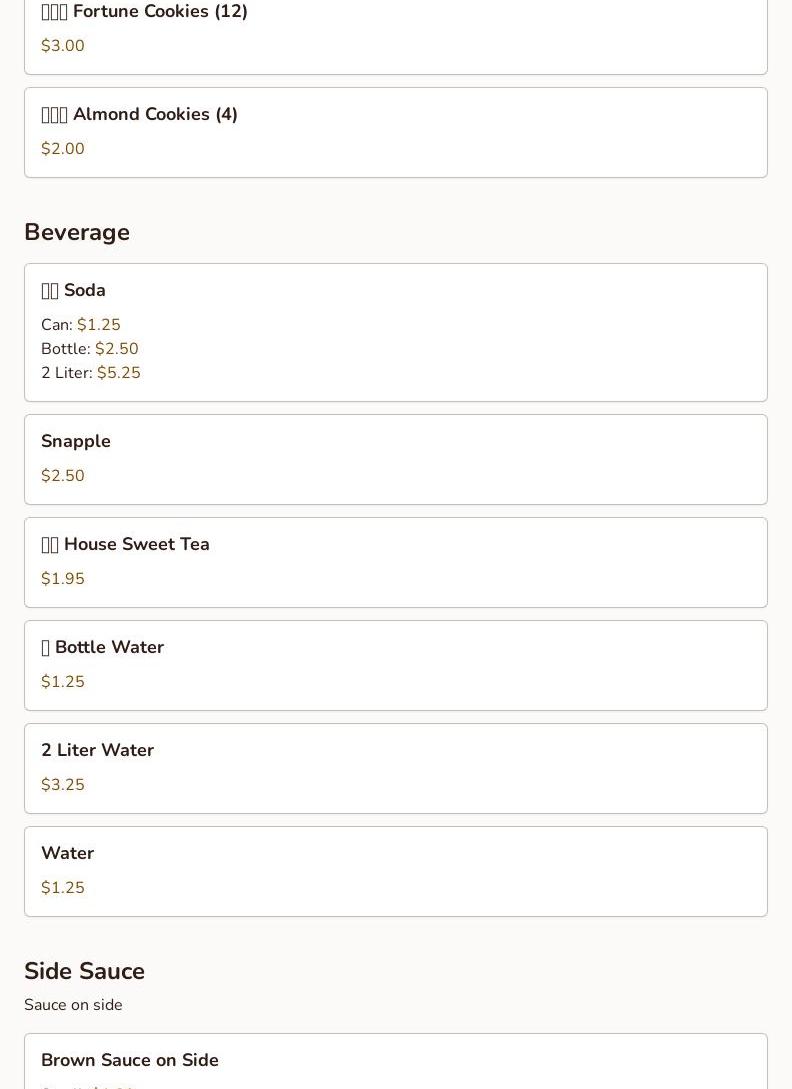
Task: Choose the Soda Bottle $2.50 option
Action: [x=116, y=349]
